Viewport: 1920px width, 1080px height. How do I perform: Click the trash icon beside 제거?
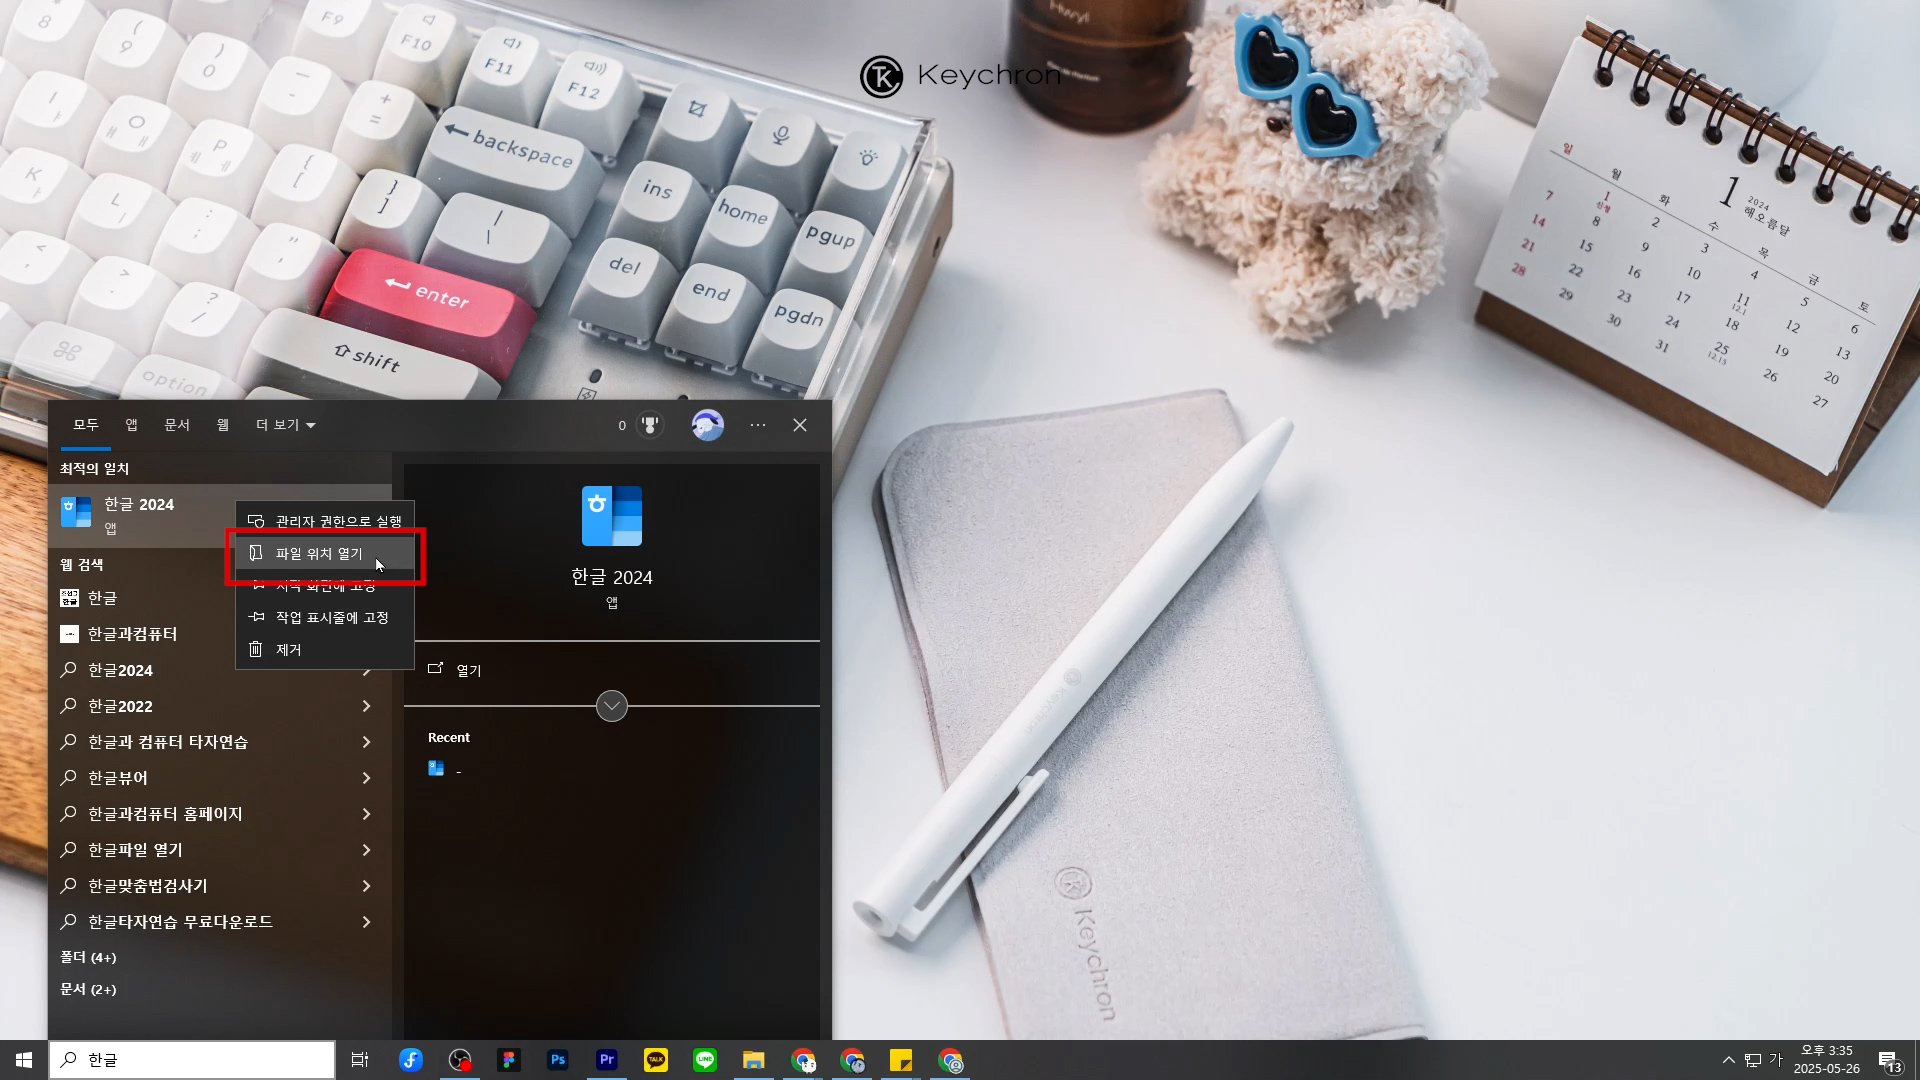pyautogui.click(x=256, y=649)
